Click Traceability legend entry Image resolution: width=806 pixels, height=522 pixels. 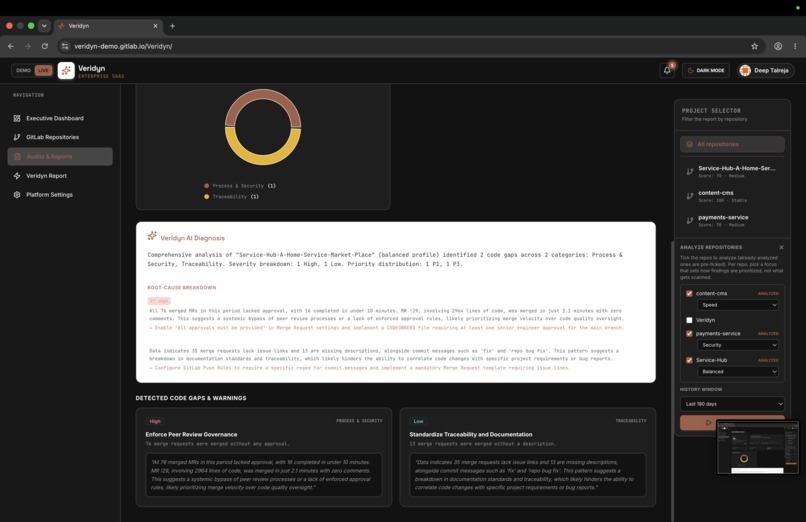pos(231,197)
